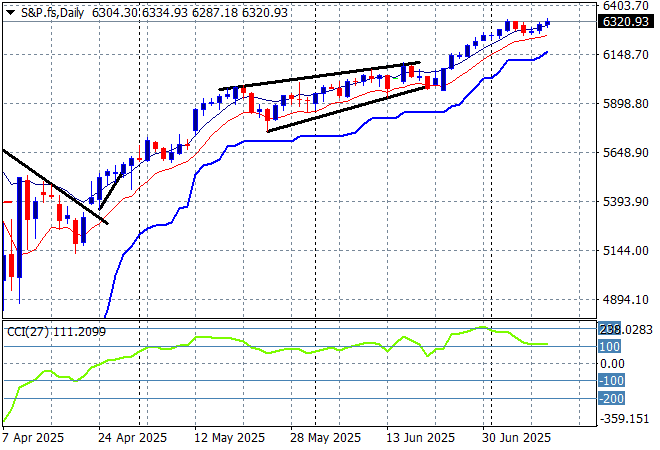This screenshot has height=450, width=660.
Task: Click the CCI -100 level label
Action: (x=612, y=381)
